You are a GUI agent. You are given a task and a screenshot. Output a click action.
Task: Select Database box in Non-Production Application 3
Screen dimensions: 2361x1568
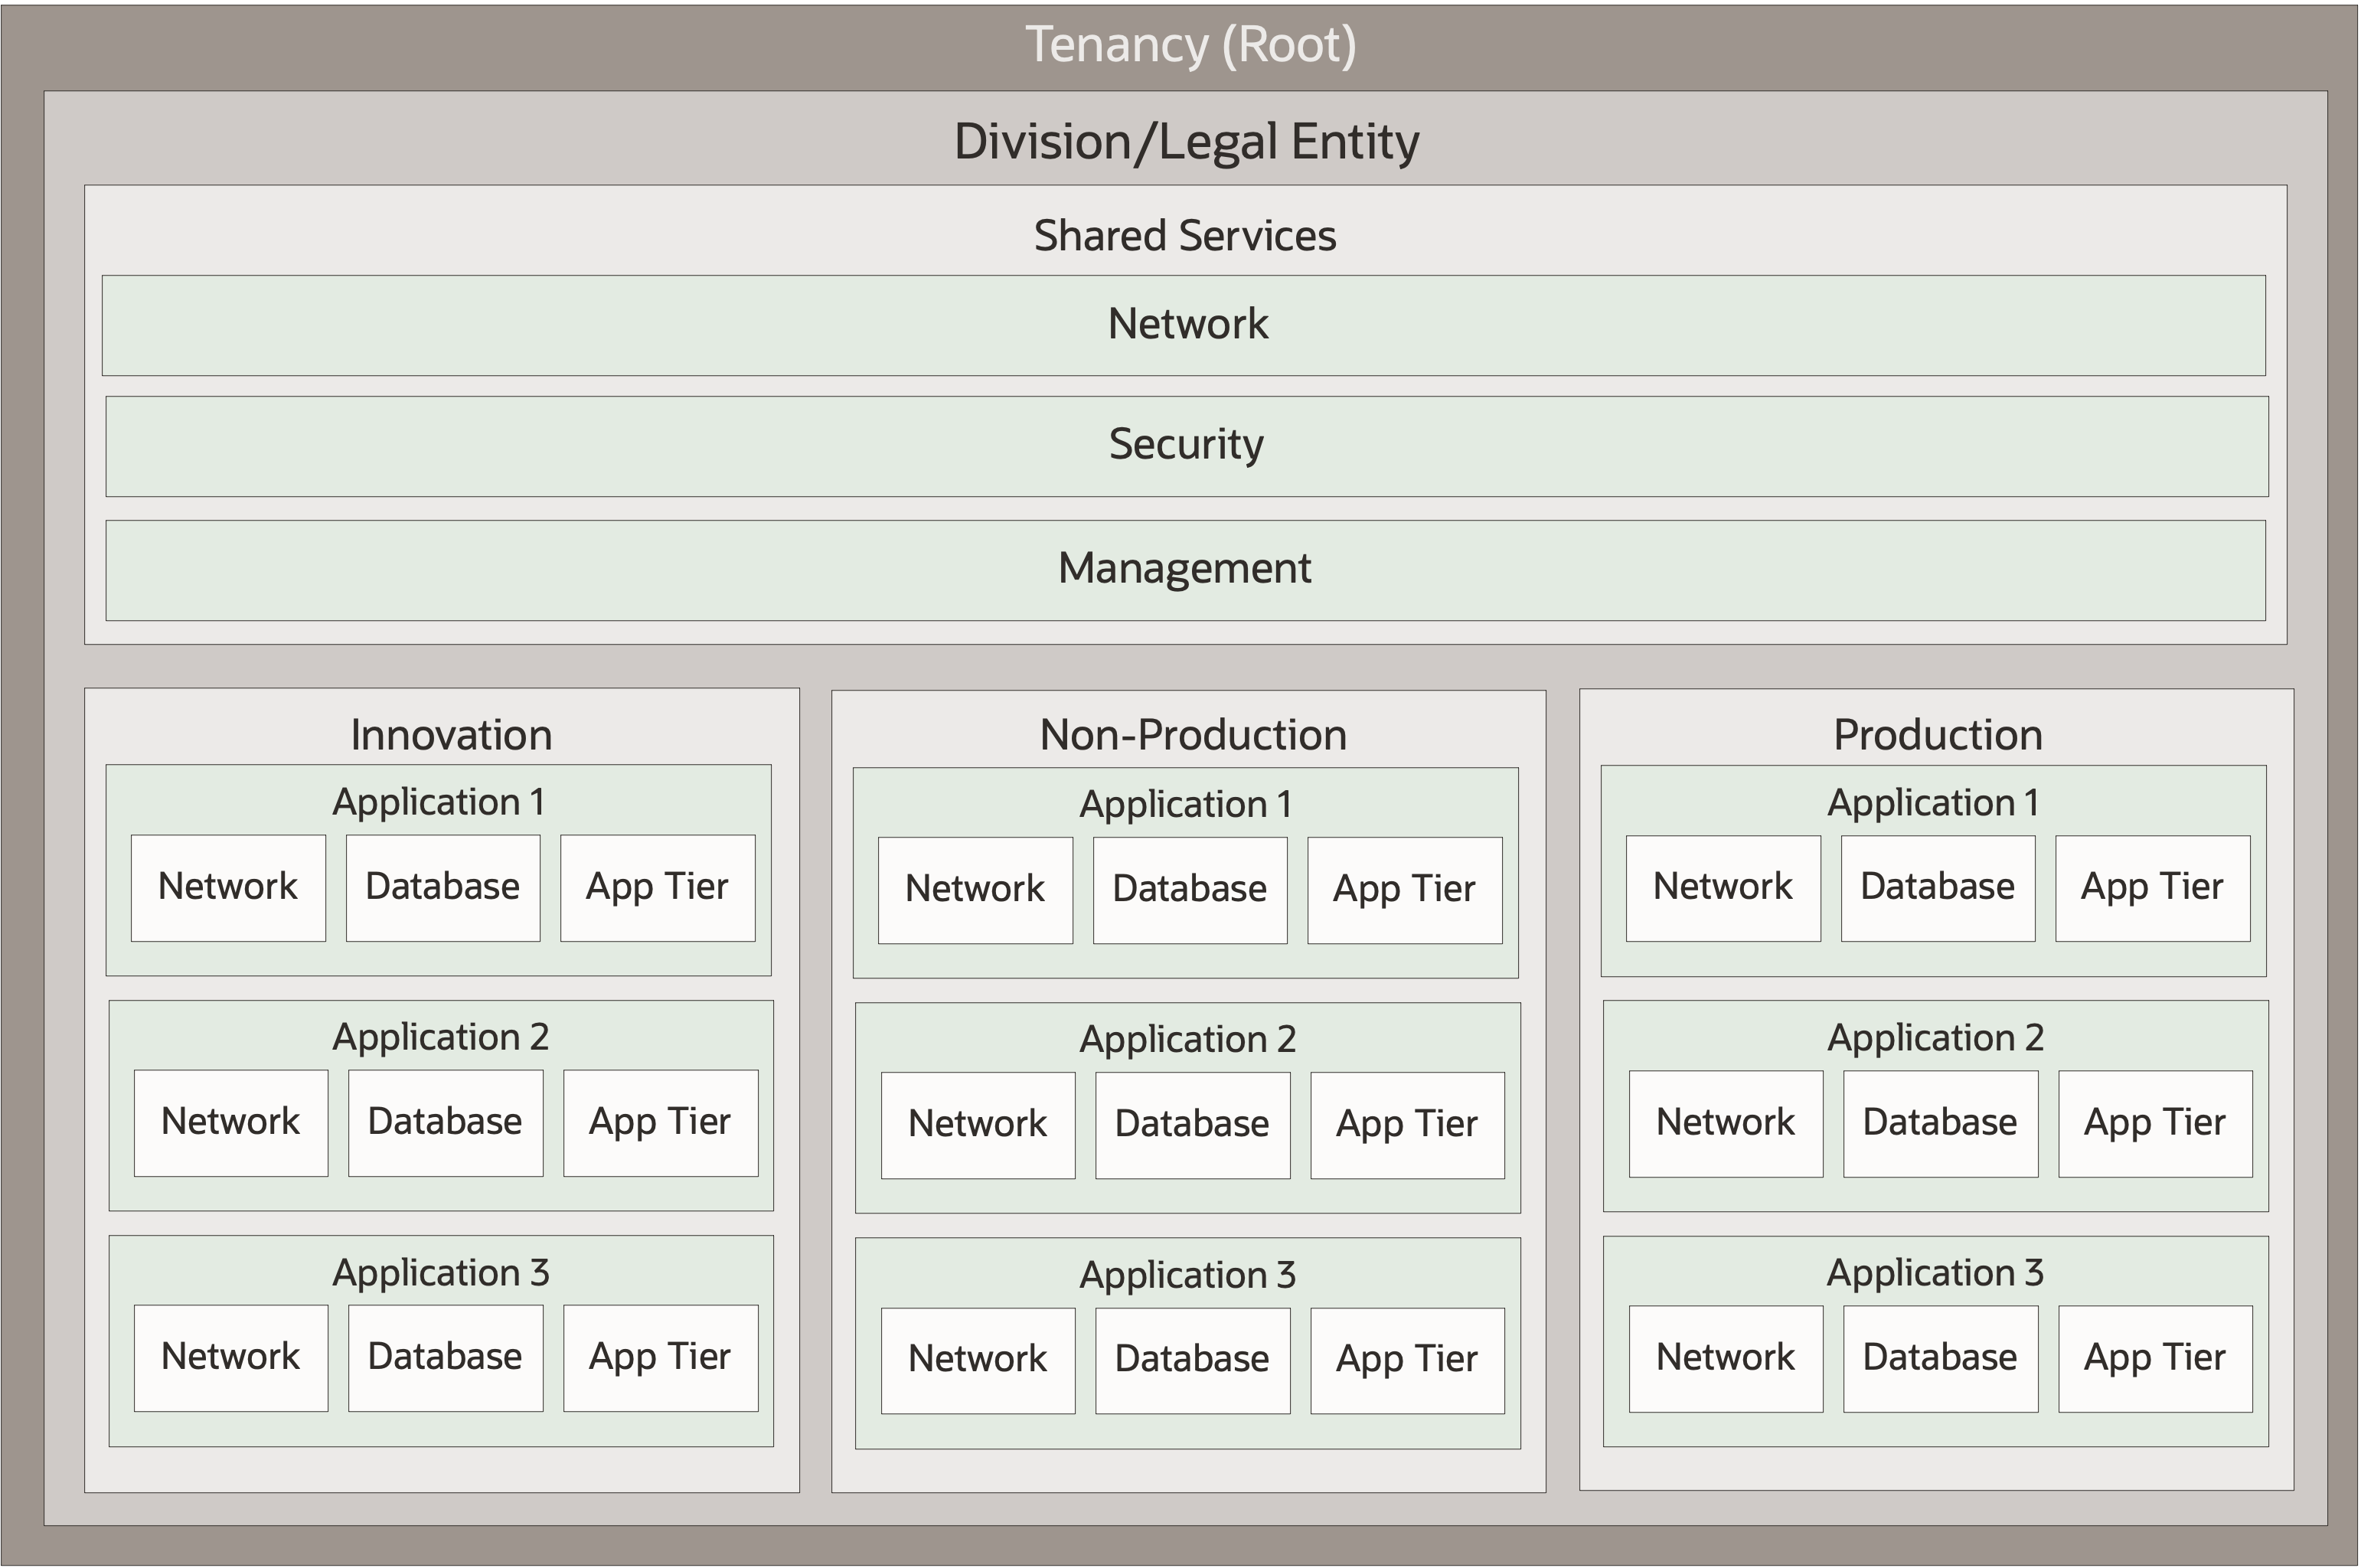pyautogui.click(x=1193, y=1360)
